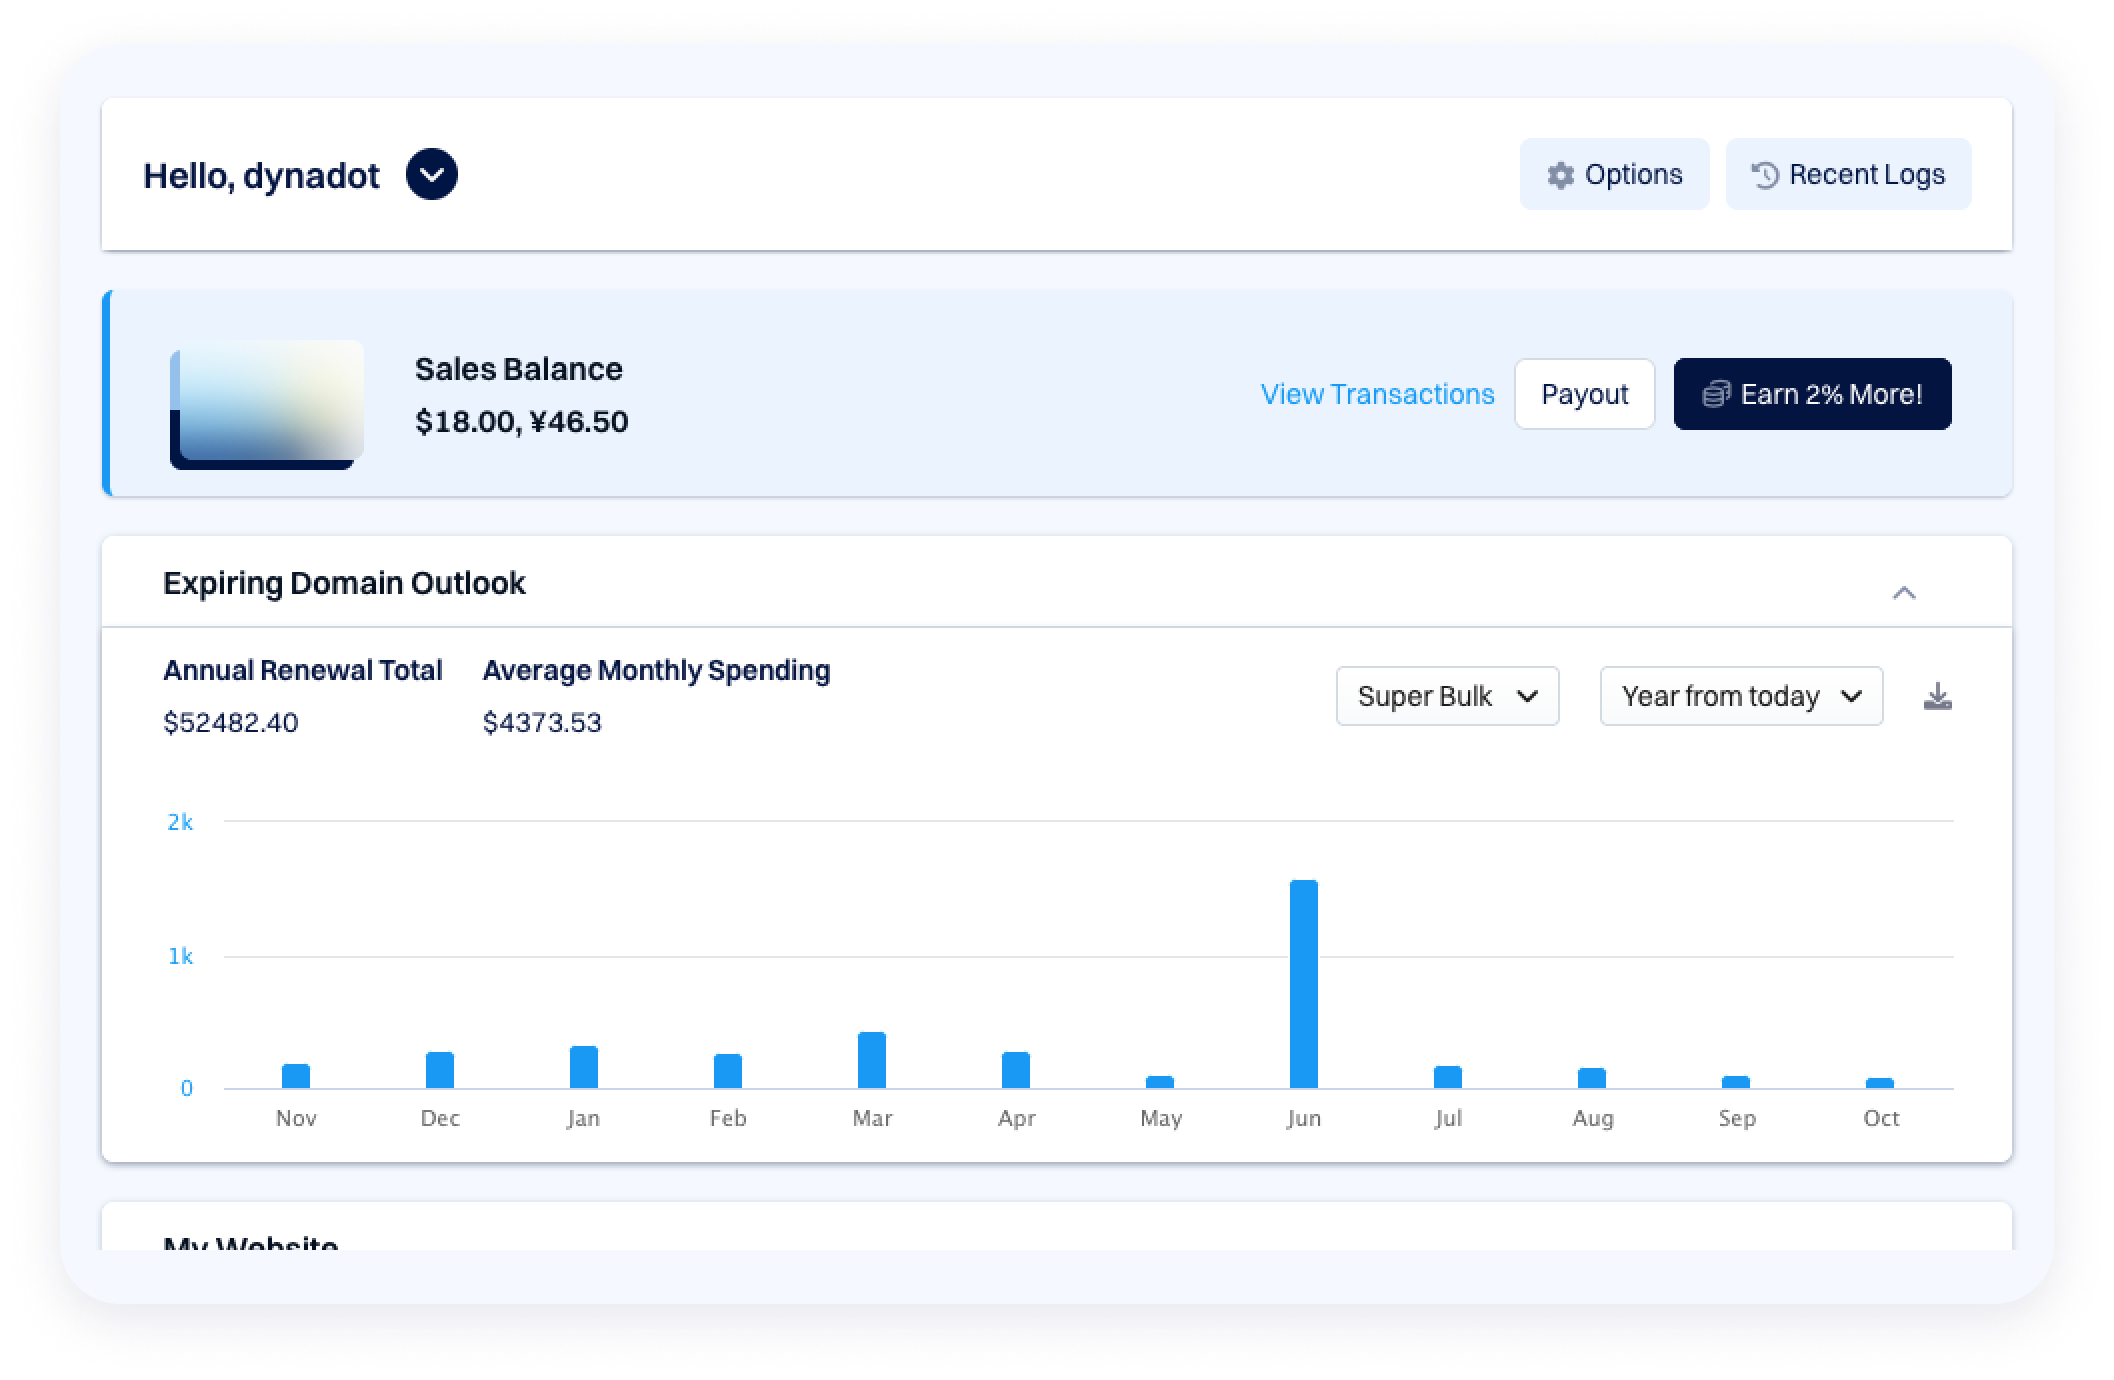Open the Year from today dropdown
Screen dimensions: 2114x1380
tap(1741, 696)
